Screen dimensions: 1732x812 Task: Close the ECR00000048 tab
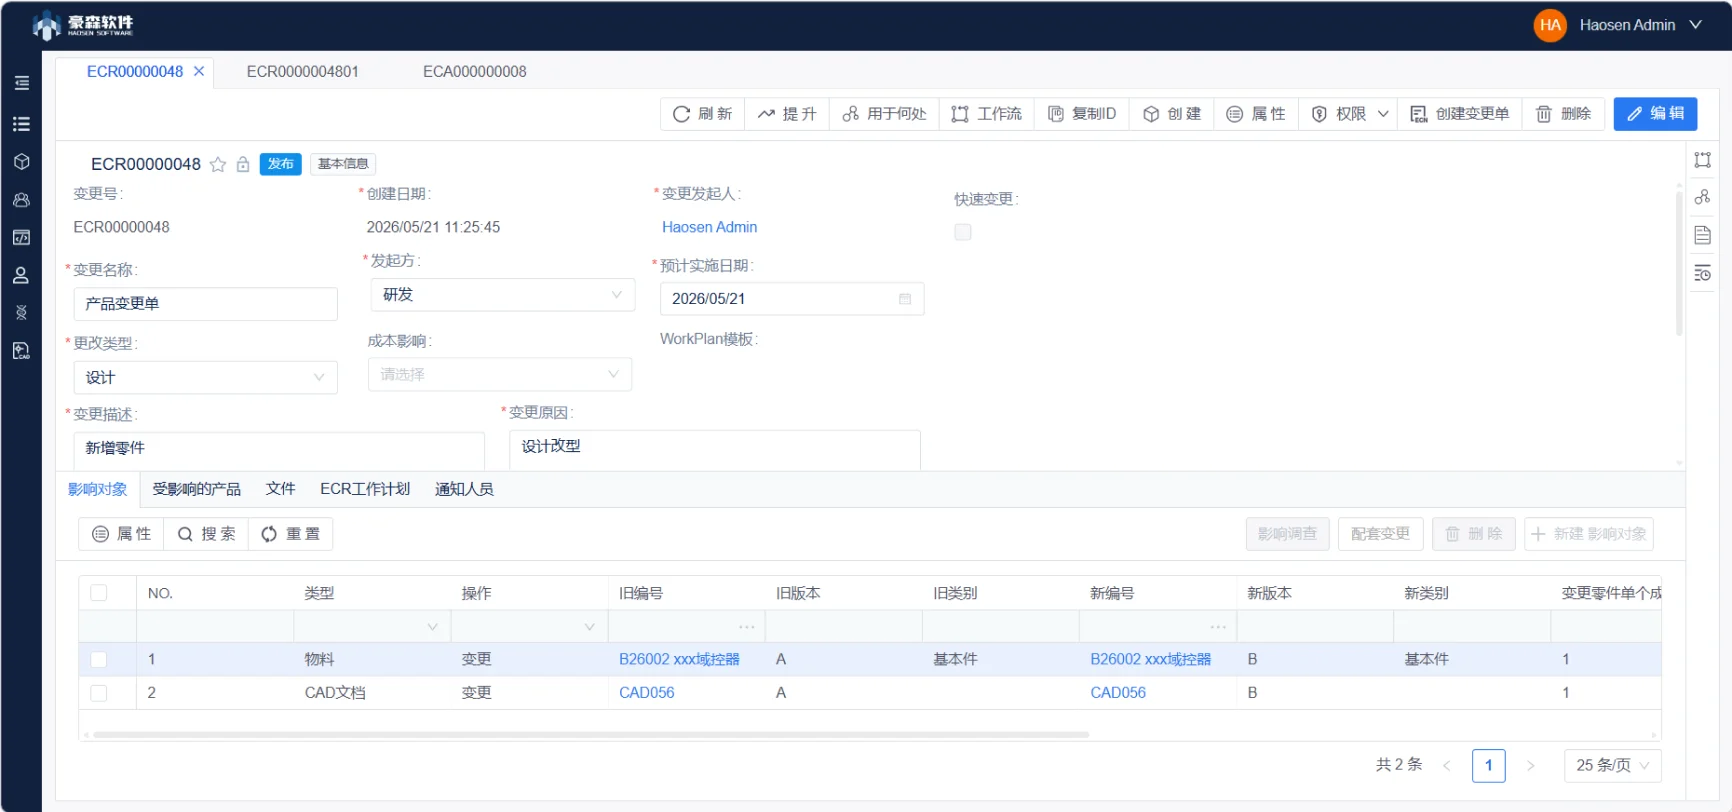(x=199, y=71)
